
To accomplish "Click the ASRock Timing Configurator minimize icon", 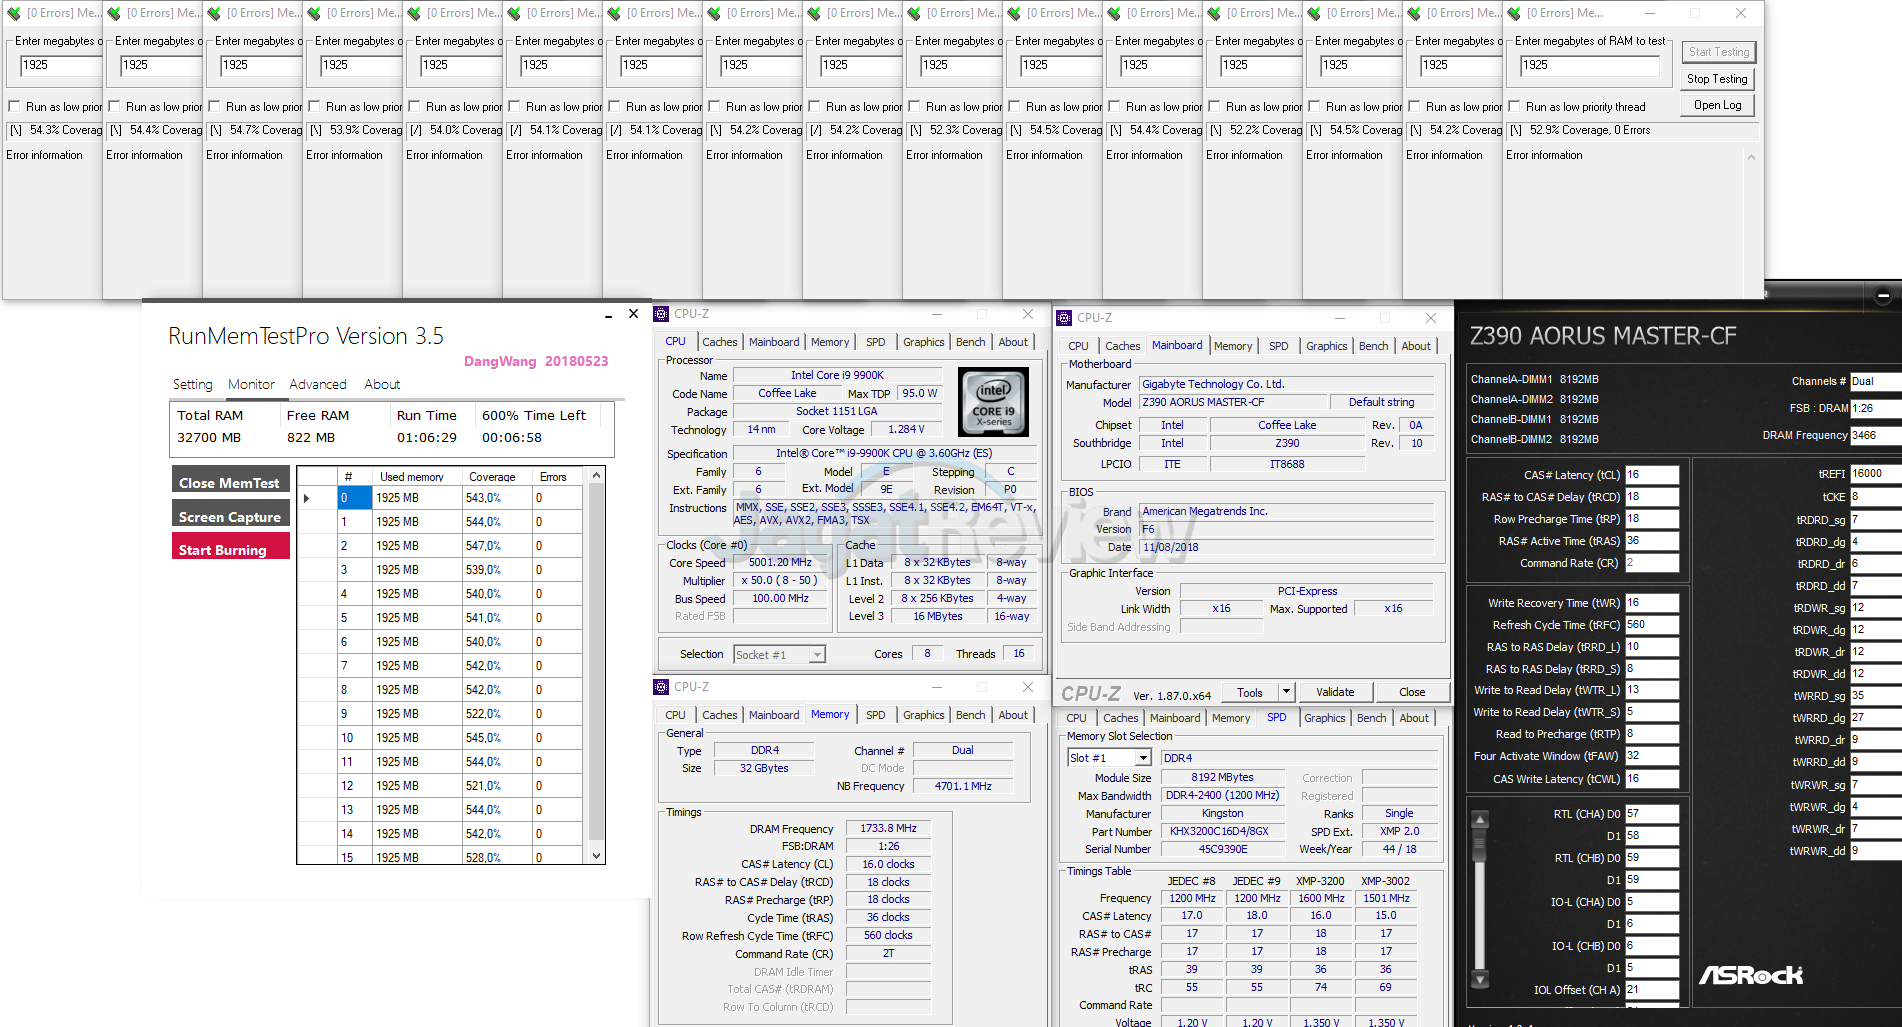I will (x=1883, y=296).
